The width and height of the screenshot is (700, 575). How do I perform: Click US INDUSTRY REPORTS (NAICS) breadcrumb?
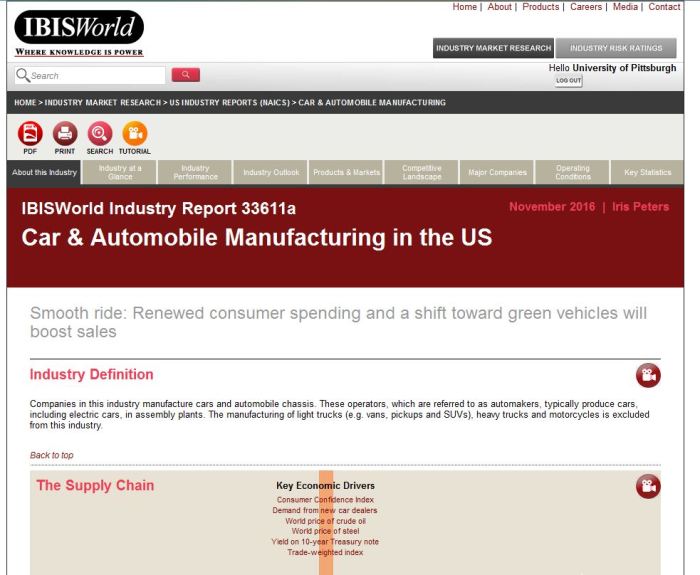tap(229, 103)
